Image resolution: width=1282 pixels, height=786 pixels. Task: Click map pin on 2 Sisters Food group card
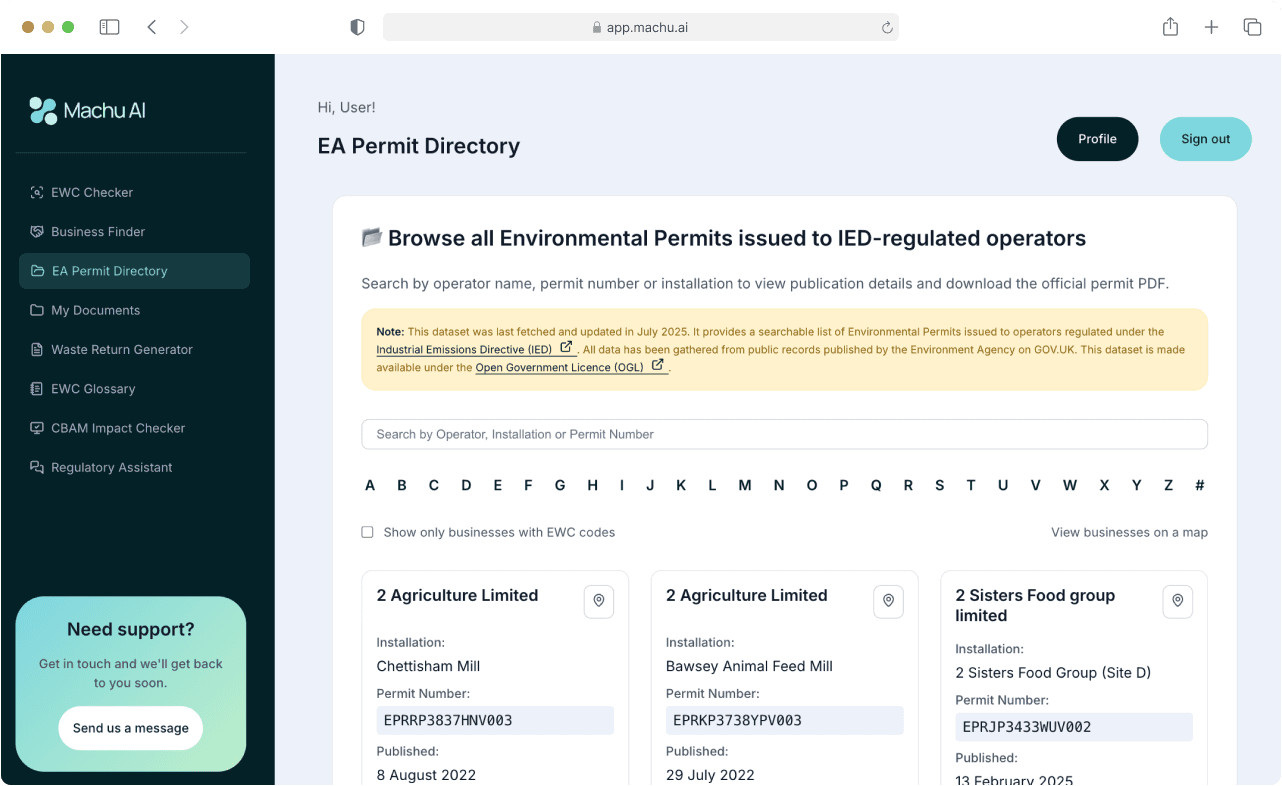[x=1178, y=601]
